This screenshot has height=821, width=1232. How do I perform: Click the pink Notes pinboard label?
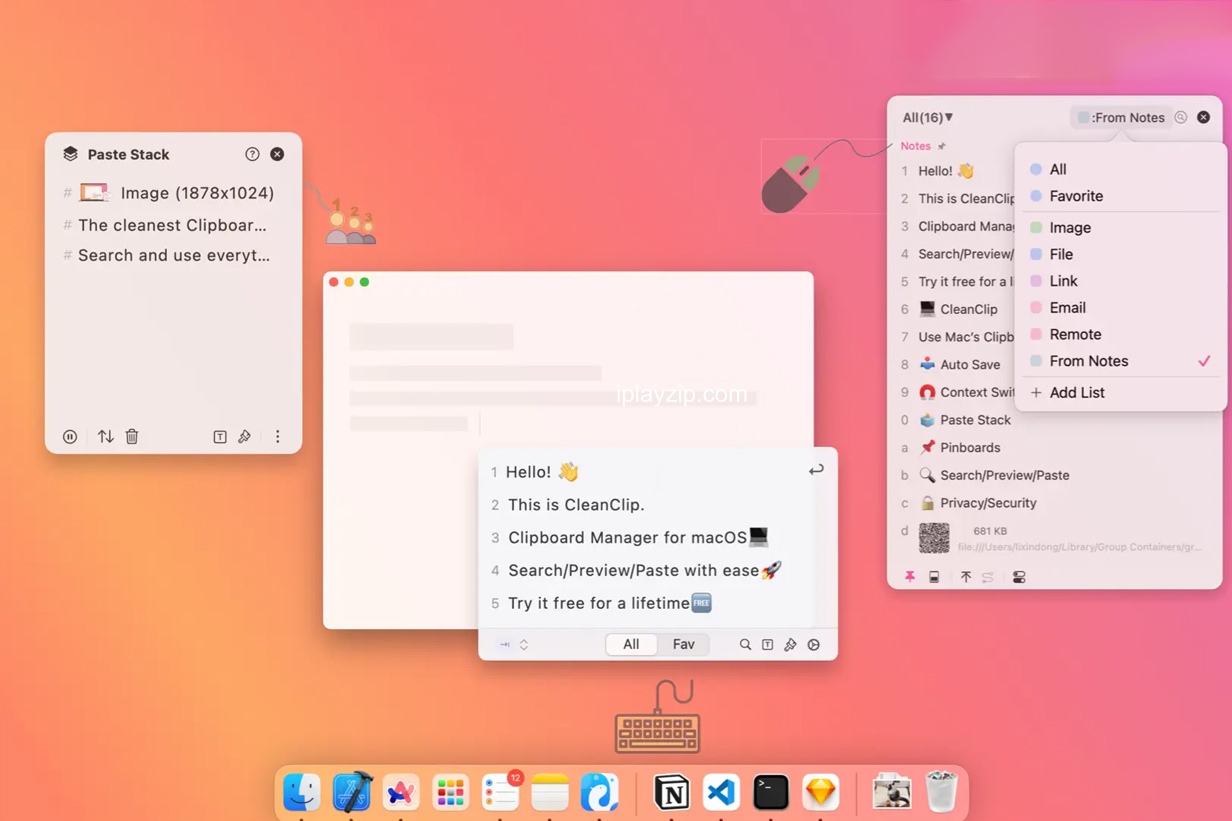pyautogui.click(x=915, y=146)
